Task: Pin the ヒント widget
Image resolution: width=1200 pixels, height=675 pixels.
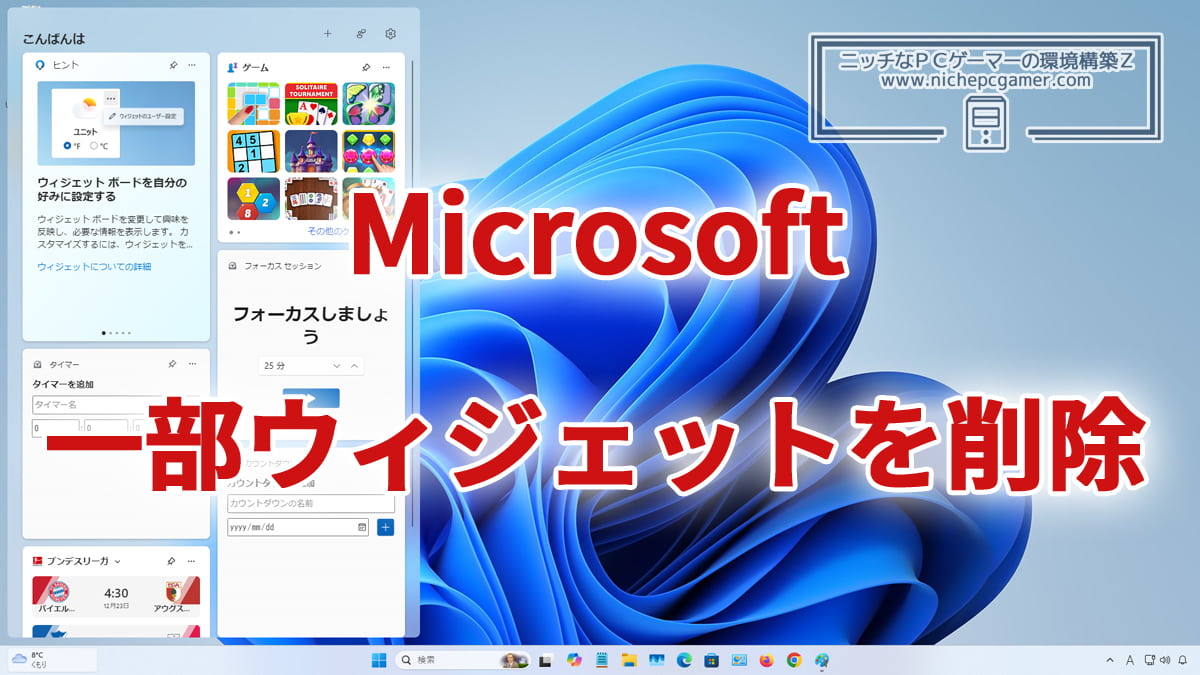Action: (x=173, y=65)
